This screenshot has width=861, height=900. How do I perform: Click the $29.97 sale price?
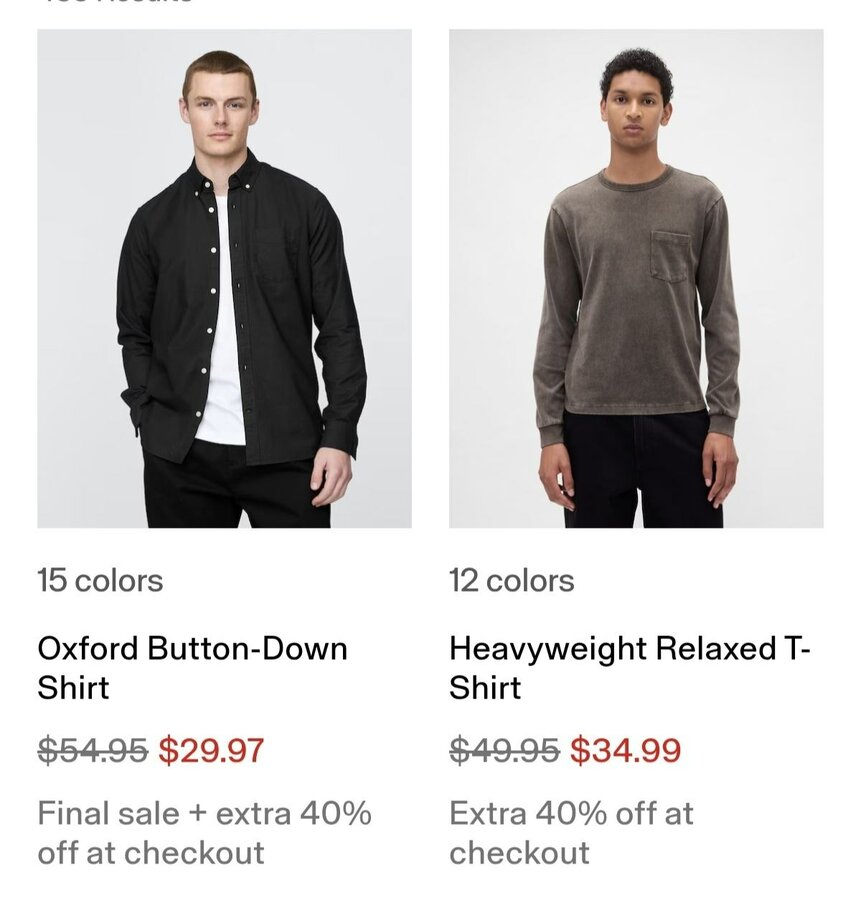point(211,750)
